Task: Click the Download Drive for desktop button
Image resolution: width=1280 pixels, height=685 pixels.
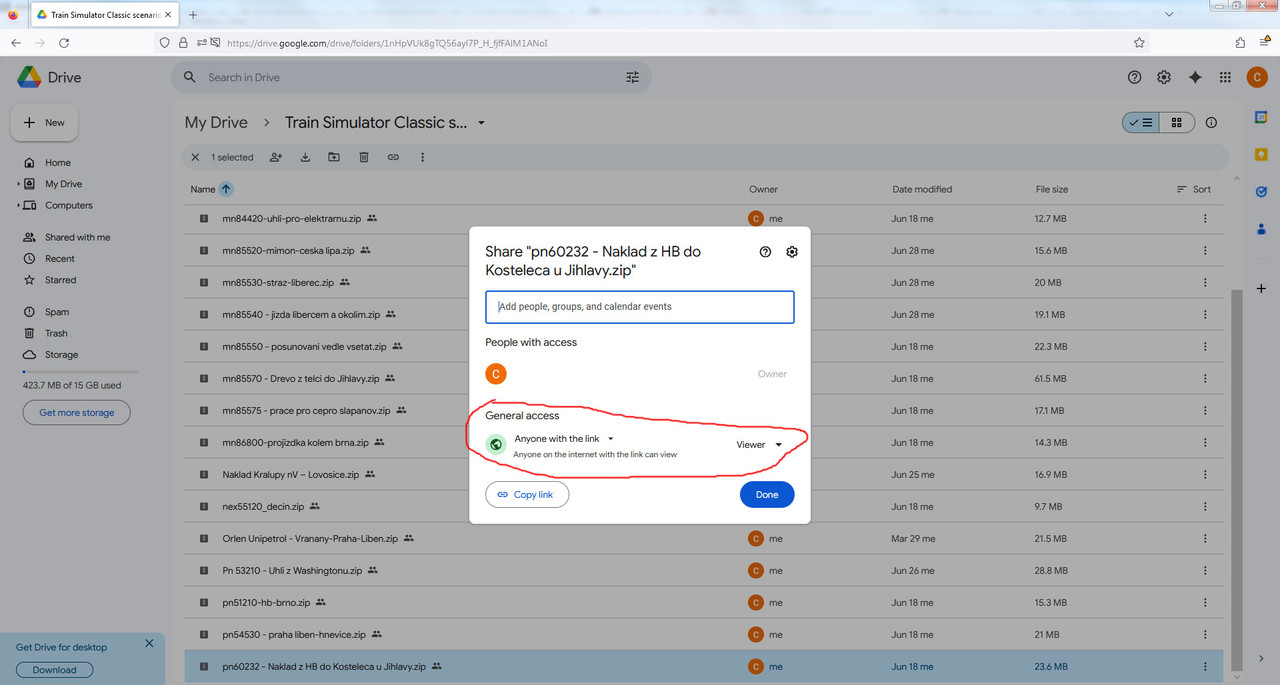Action: coord(54,670)
